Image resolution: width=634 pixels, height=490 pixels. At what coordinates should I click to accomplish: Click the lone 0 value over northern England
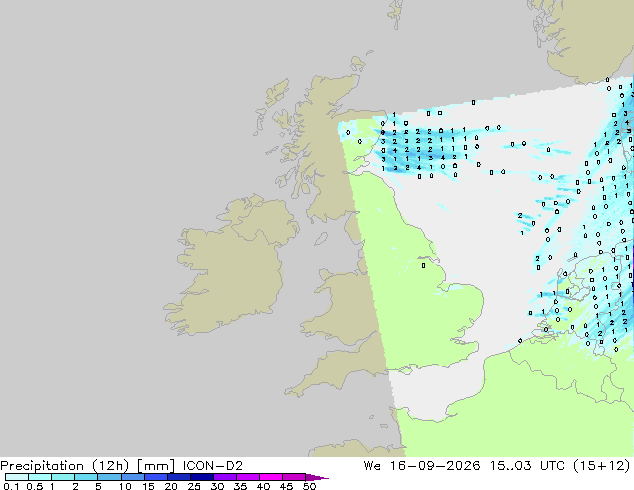[423, 266]
